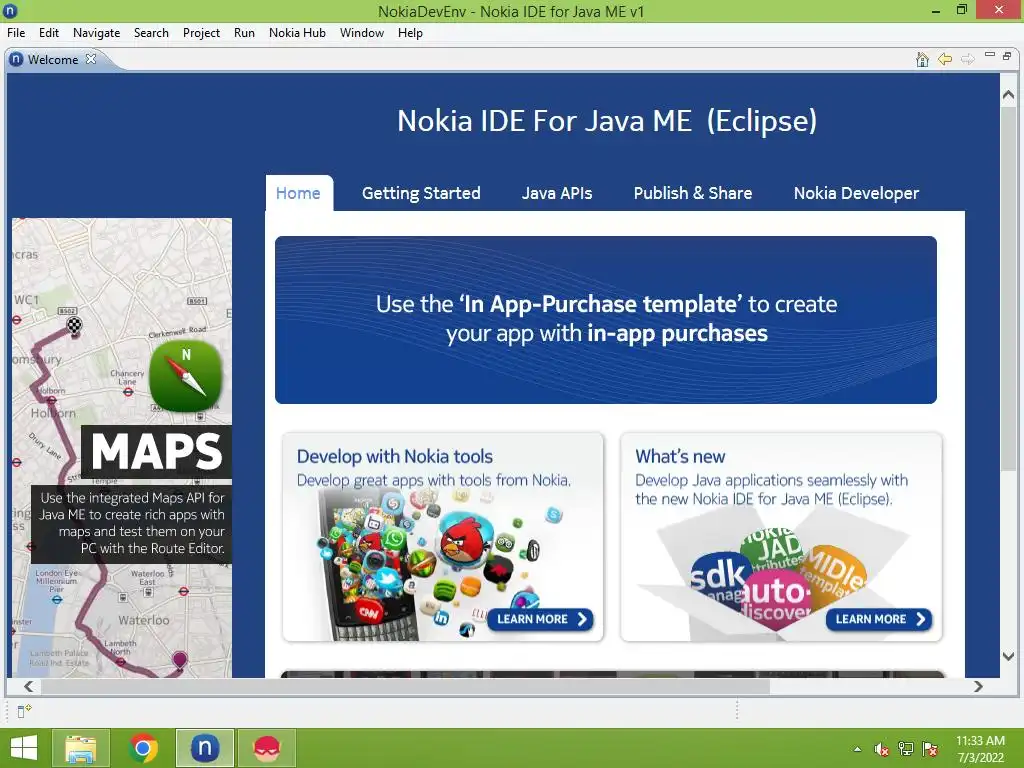Viewport: 1024px width, 768px height.
Task: Switch to the Getting Started tab
Action: coord(421,193)
